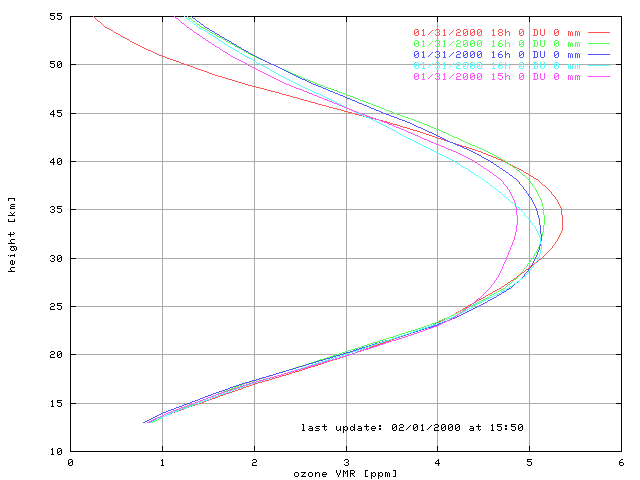Image resolution: width=640 pixels, height=480 pixels.
Task: Click the blue legend line sample
Action: [x=599, y=54]
